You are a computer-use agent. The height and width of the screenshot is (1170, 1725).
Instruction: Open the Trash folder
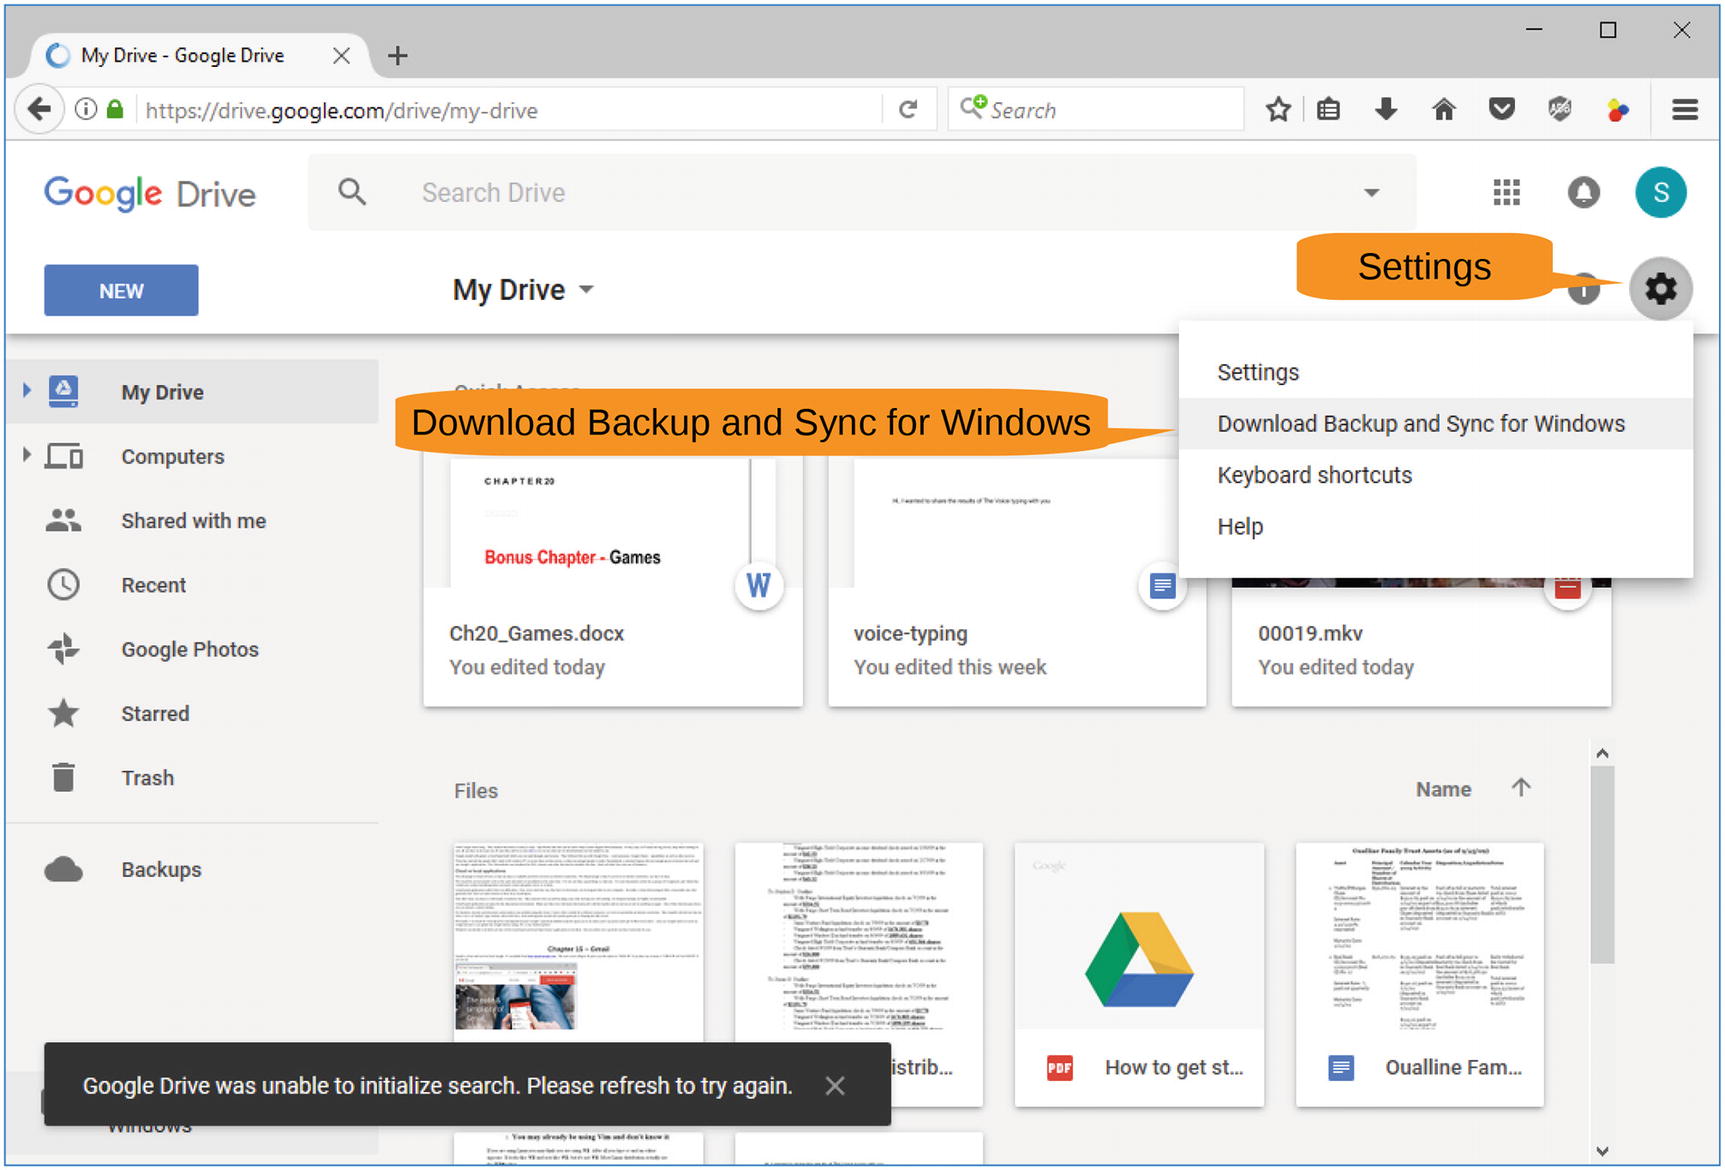tap(192, 777)
